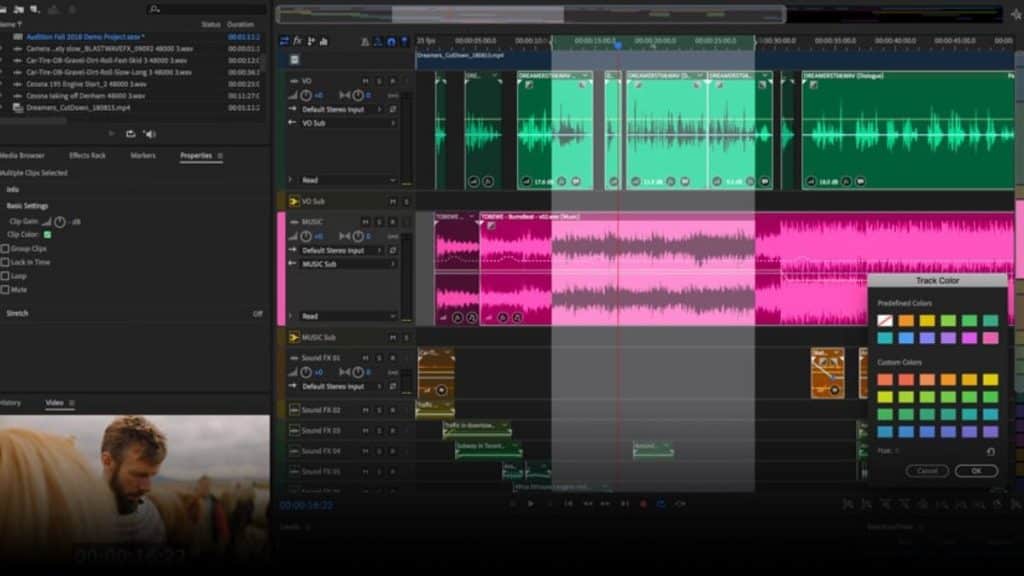This screenshot has width=1024, height=576.
Task: Select the Move tool
Action: 283,42
